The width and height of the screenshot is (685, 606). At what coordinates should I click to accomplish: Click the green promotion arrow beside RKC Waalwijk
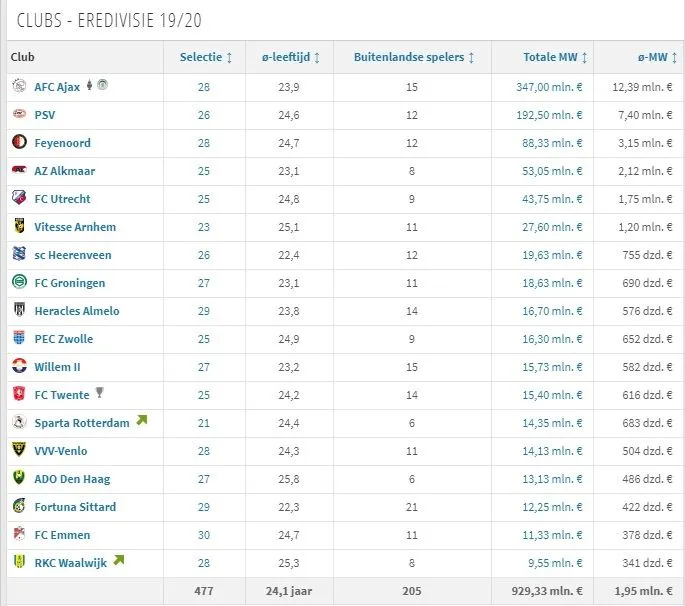click(119, 561)
